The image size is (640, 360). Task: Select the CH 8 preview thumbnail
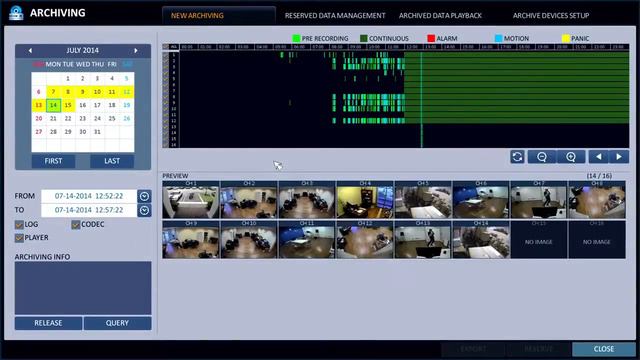click(597, 200)
